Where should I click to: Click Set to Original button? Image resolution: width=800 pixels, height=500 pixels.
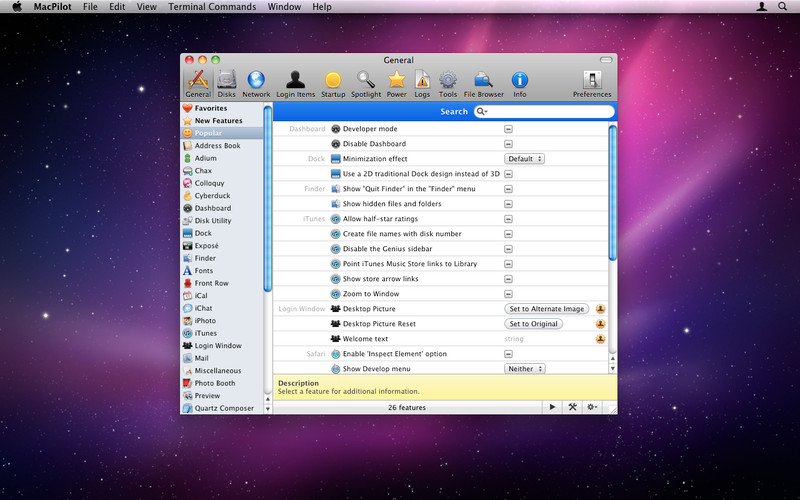click(x=533, y=323)
